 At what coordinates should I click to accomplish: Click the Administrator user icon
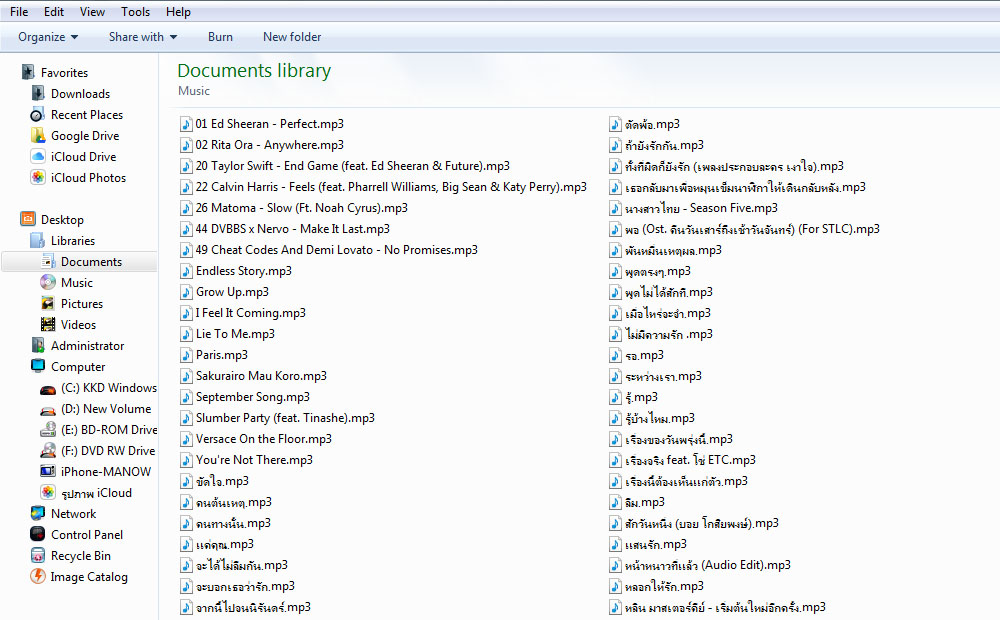click(38, 346)
